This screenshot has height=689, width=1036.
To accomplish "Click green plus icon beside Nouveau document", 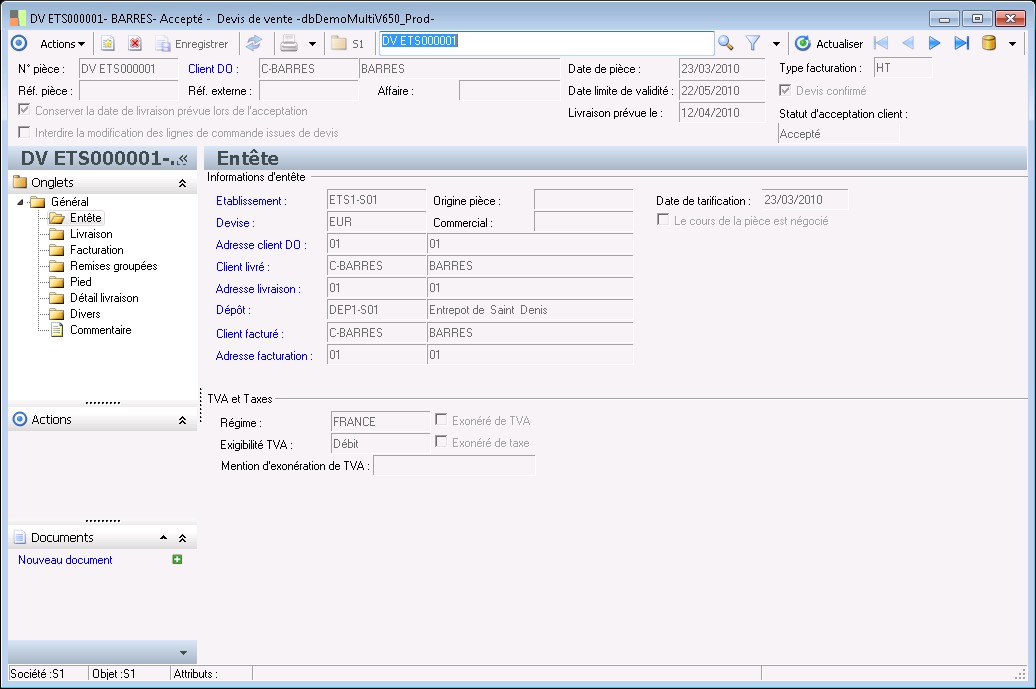I will 177,560.
